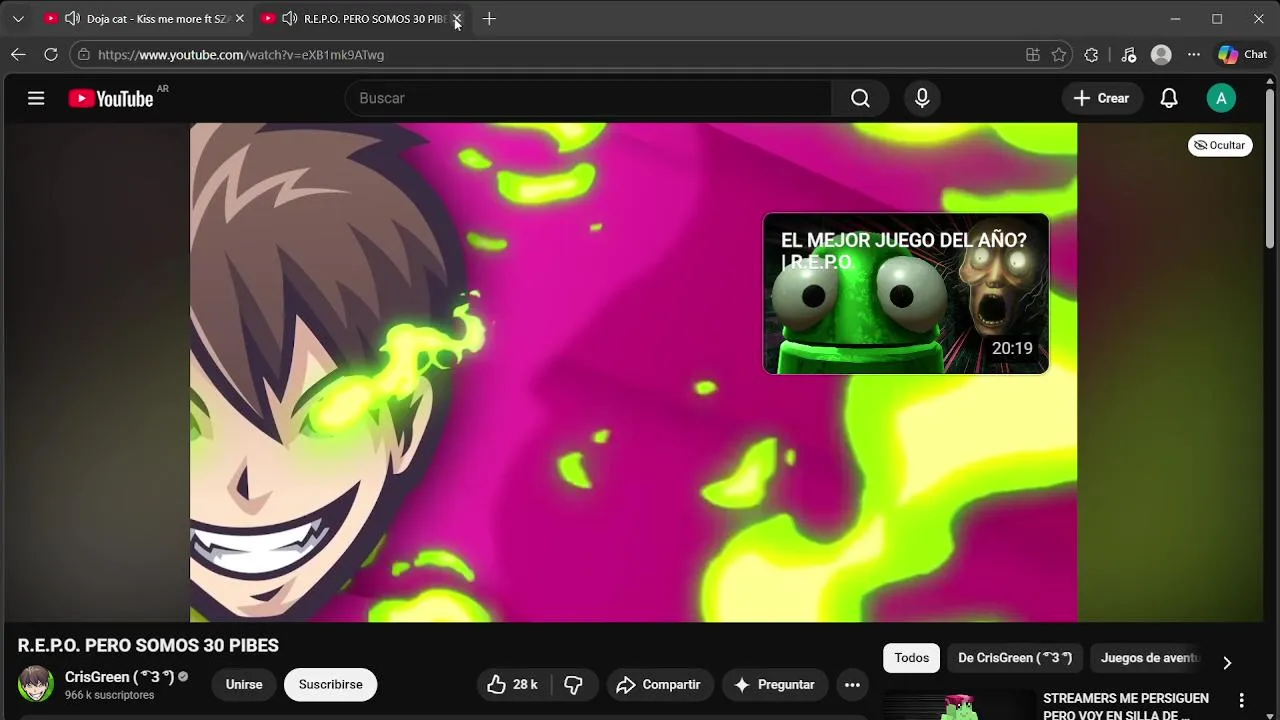The width and height of the screenshot is (1280, 720).
Task: Close the Doja cat browser tab
Action: (x=239, y=19)
